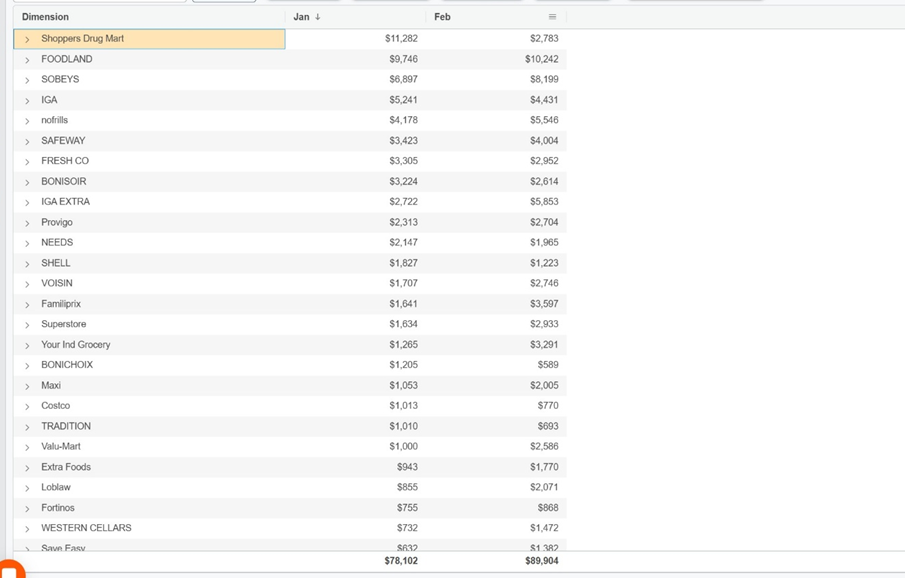Click Jan value $2,313
The height and width of the screenshot is (578, 905).
(403, 222)
